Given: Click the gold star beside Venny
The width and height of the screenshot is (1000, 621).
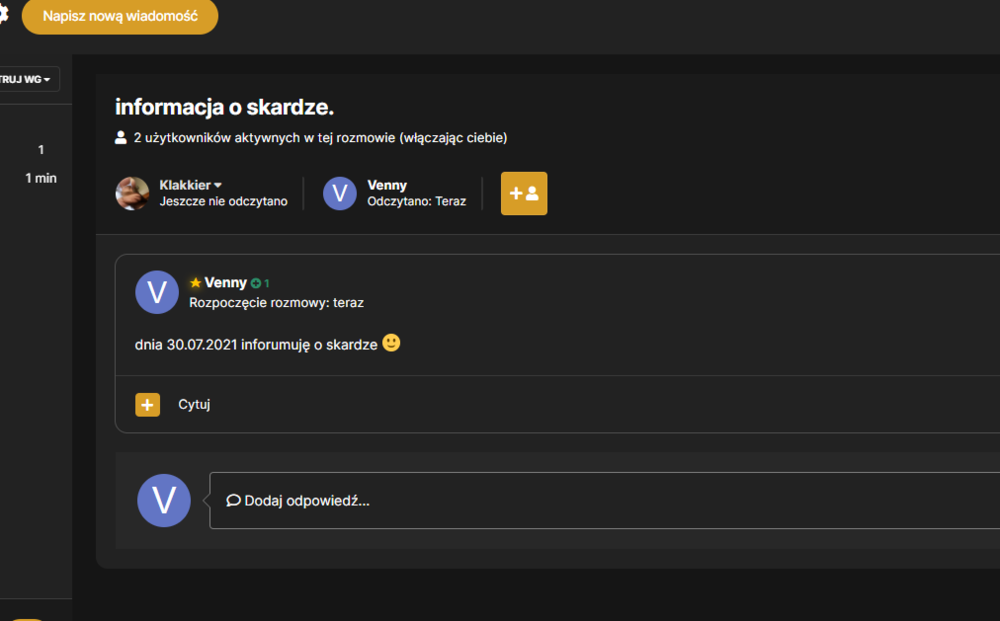Looking at the screenshot, I should click(195, 282).
